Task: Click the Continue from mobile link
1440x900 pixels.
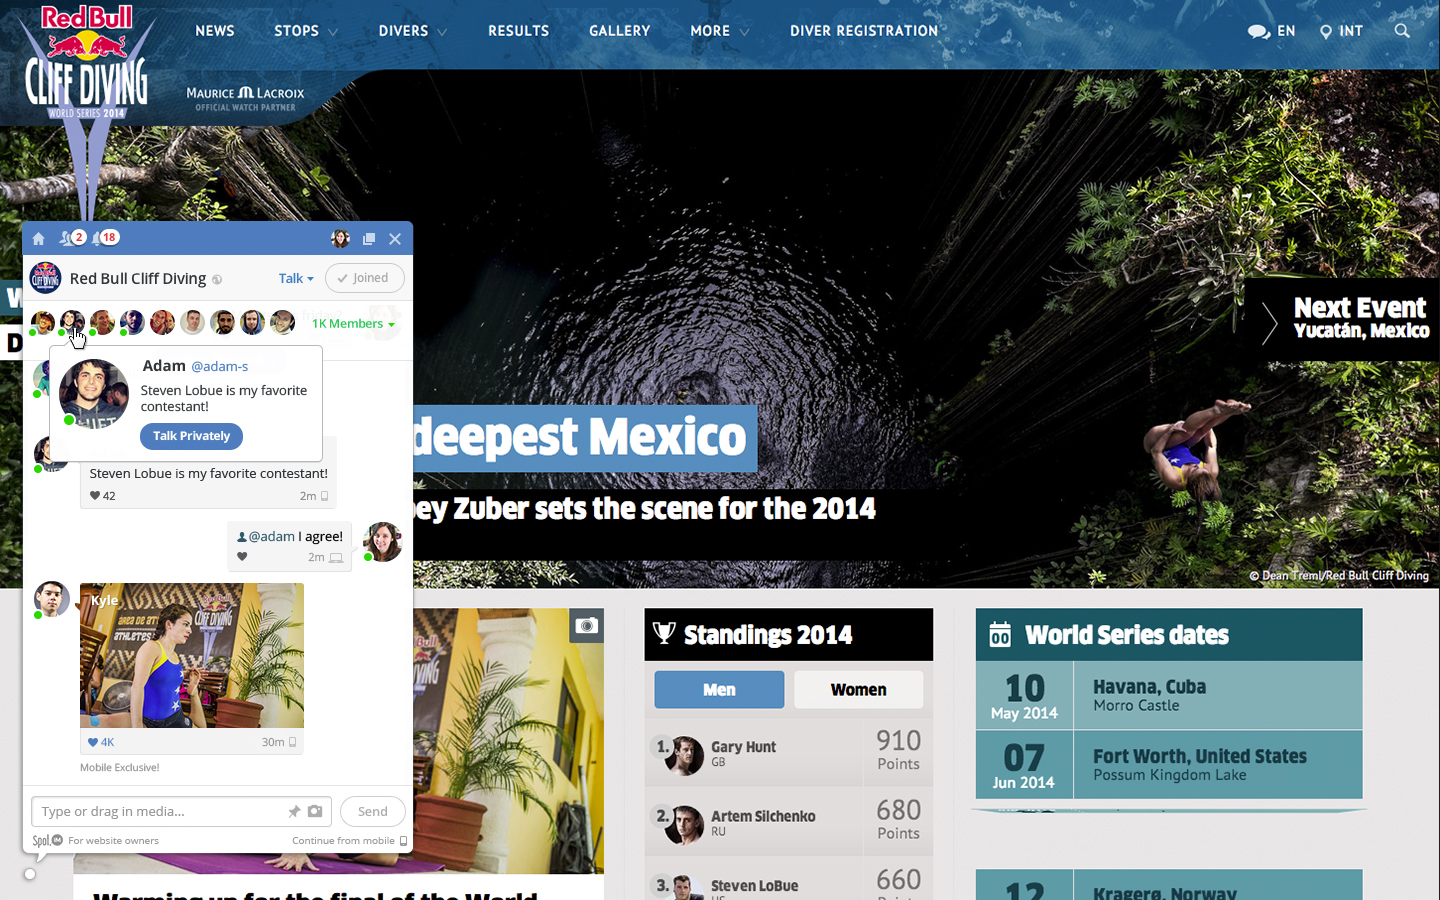Action: [x=348, y=841]
